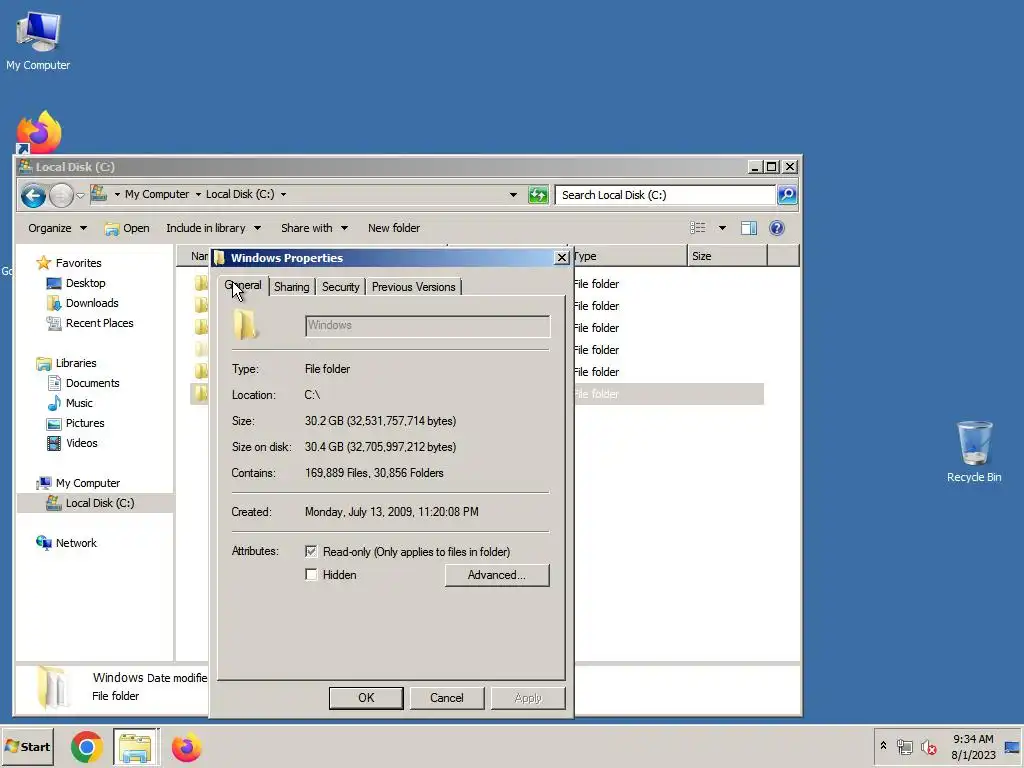Screen dimensions: 1024x768
Task: Open the Organize menu
Action: (57, 228)
